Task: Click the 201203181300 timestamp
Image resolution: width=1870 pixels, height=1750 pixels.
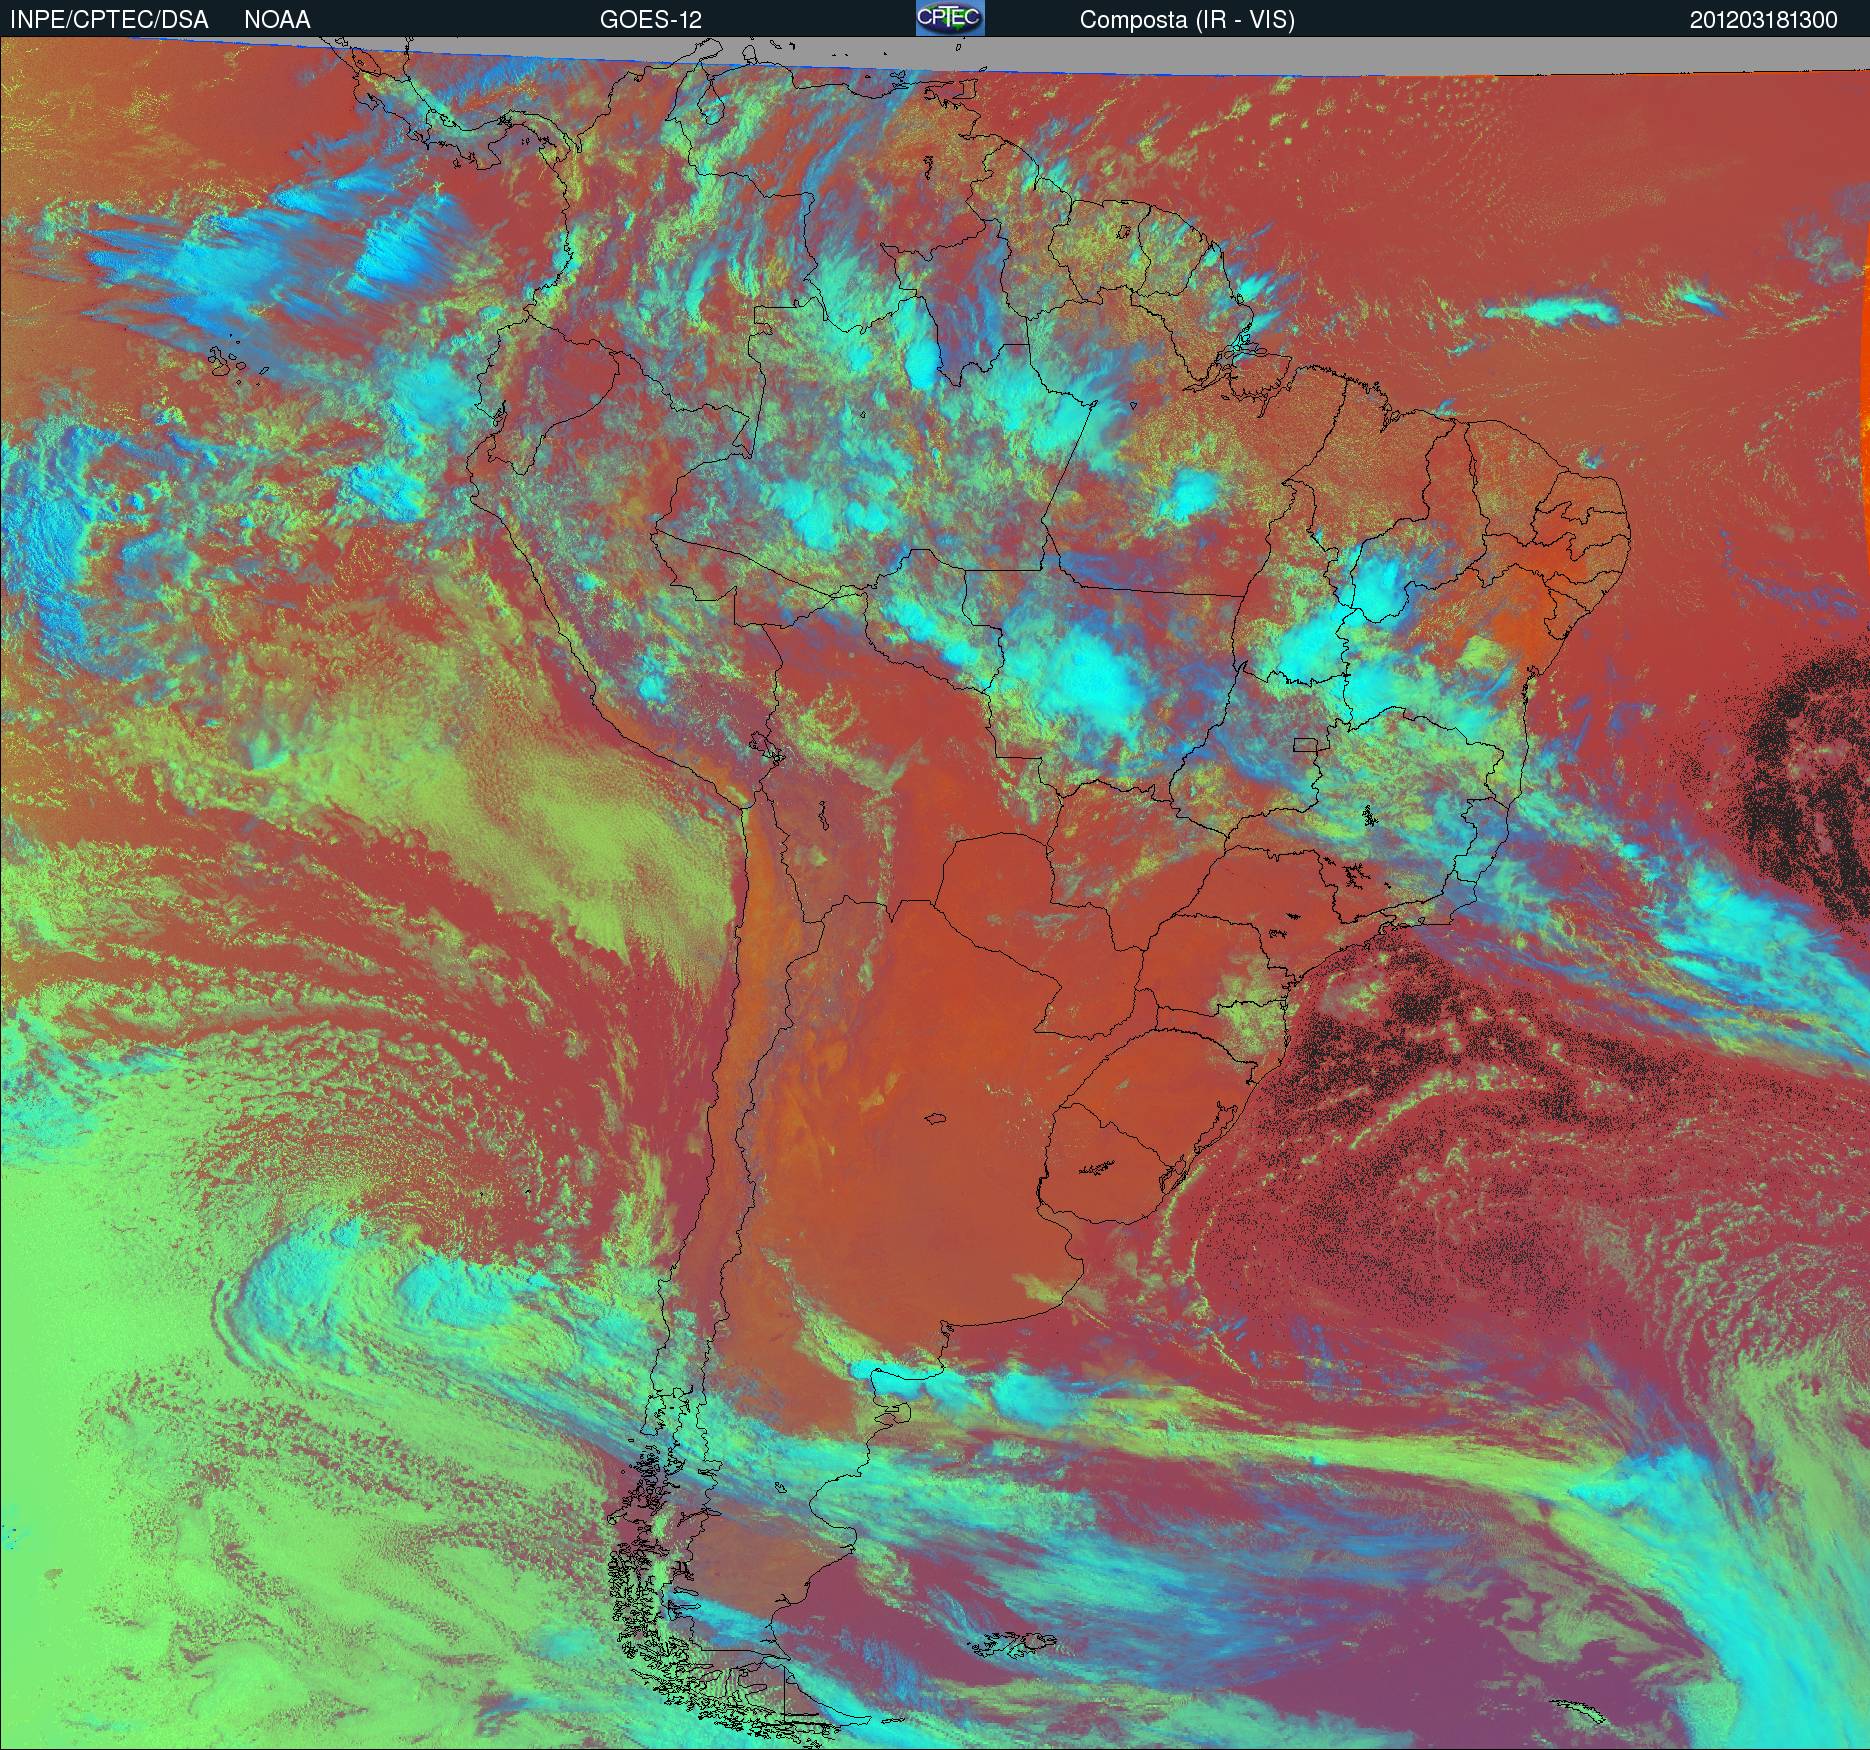Action: (x=1764, y=20)
